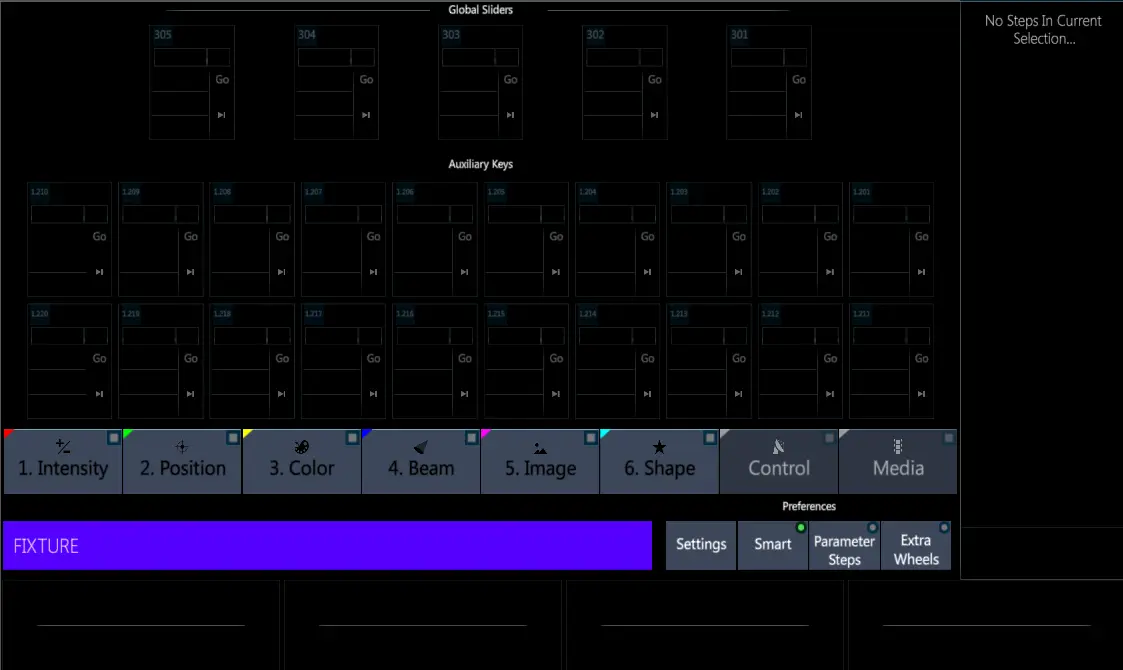Open the 1. Intensity feature tab
Screen dimensions: 1123x670
tap(63, 462)
